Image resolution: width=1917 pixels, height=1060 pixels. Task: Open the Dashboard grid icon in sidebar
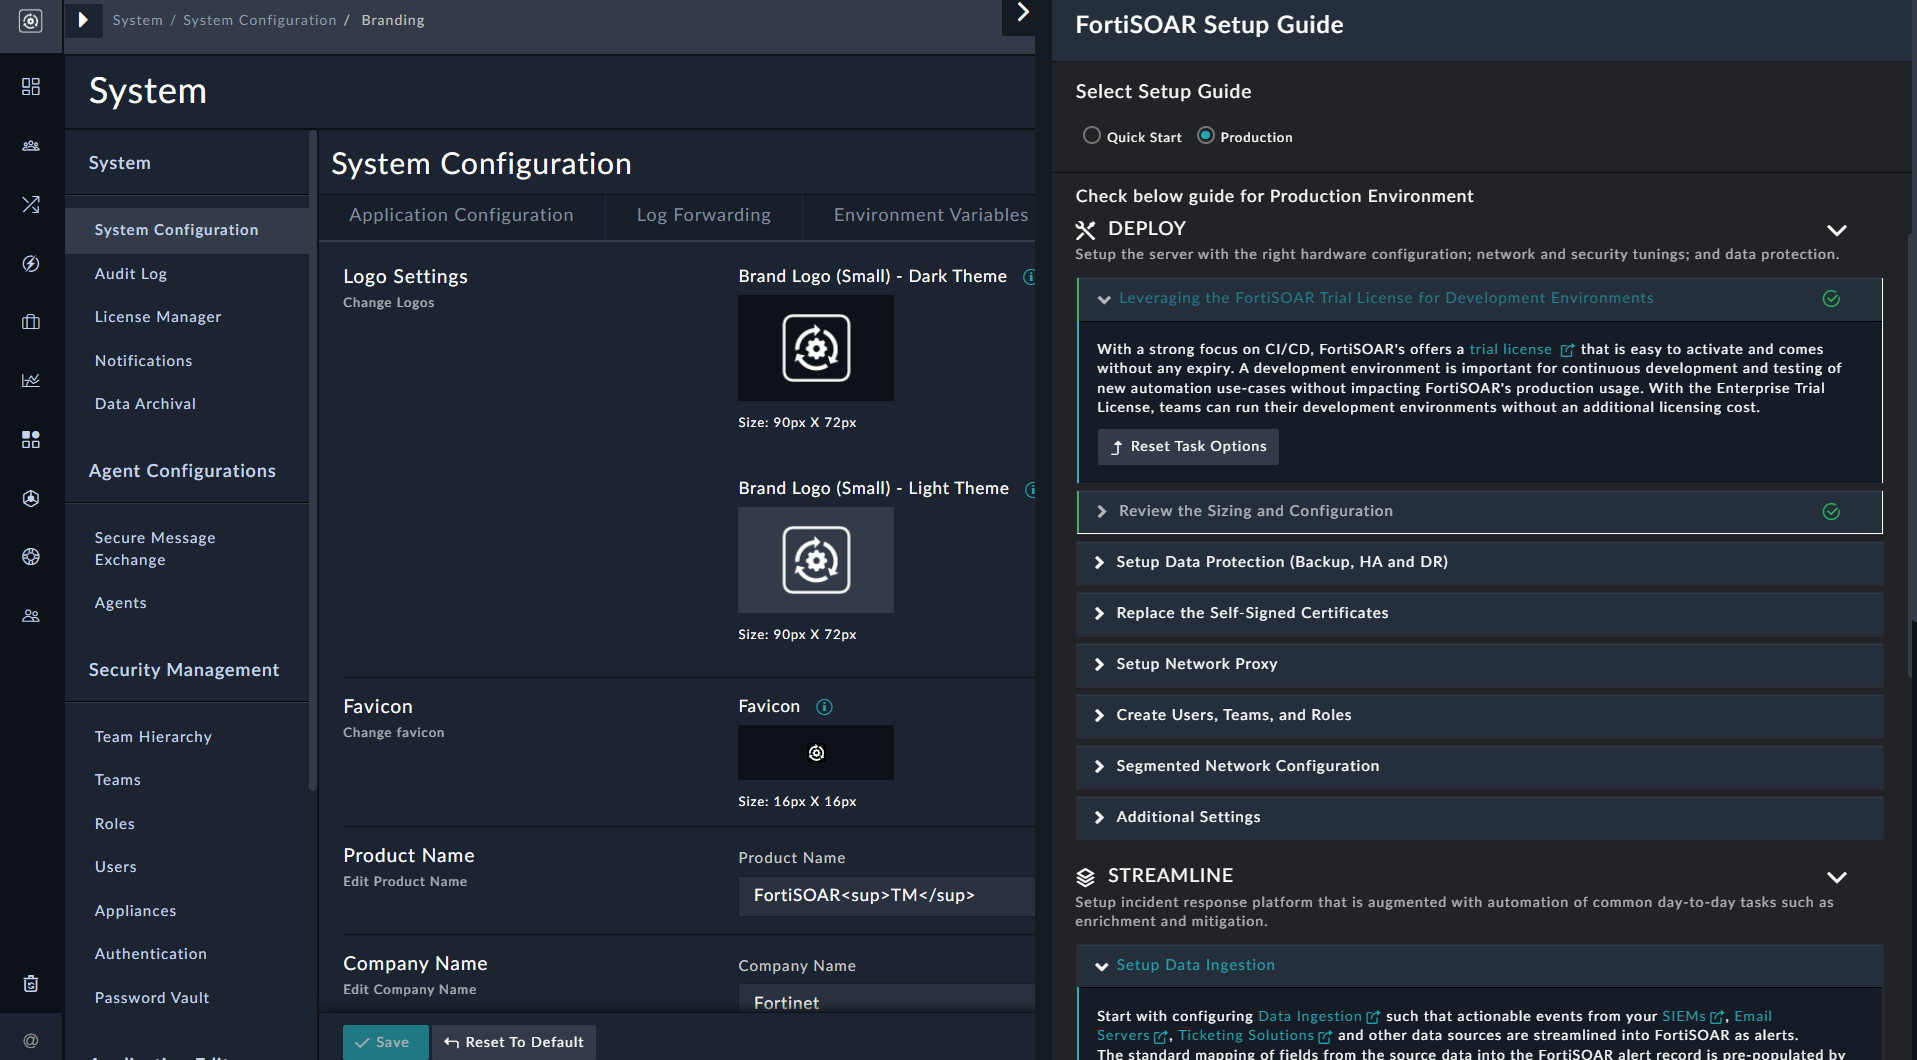coord(30,87)
